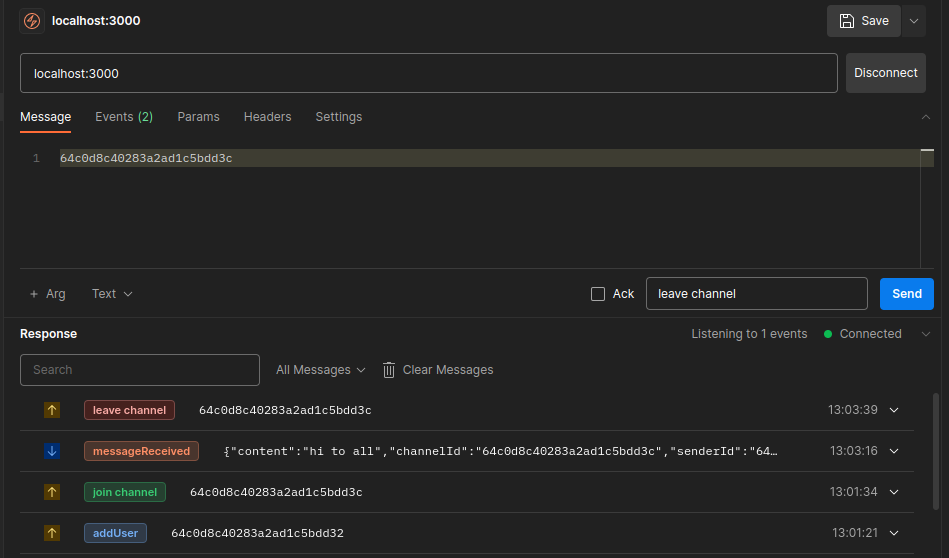Expand the leave channel message at 13:03:39
Viewport: 949px width, 558px height.
coord(894,410)
